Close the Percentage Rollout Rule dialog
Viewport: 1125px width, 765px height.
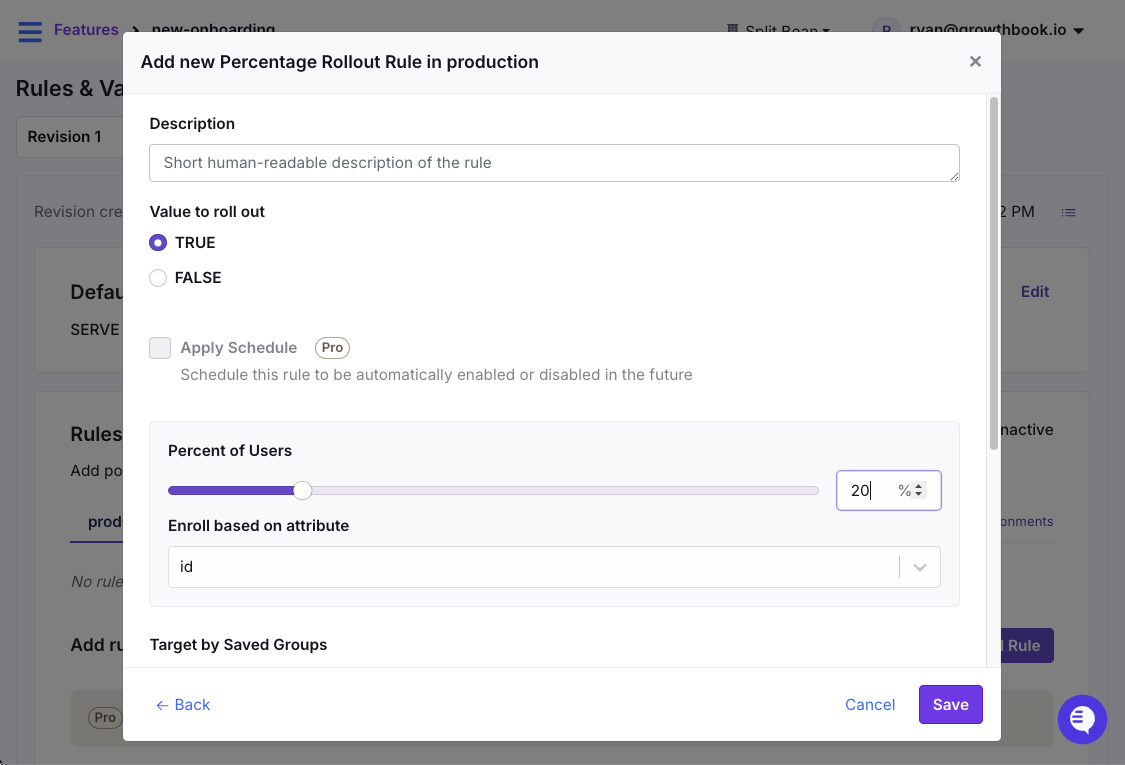[x=975, y=62]
